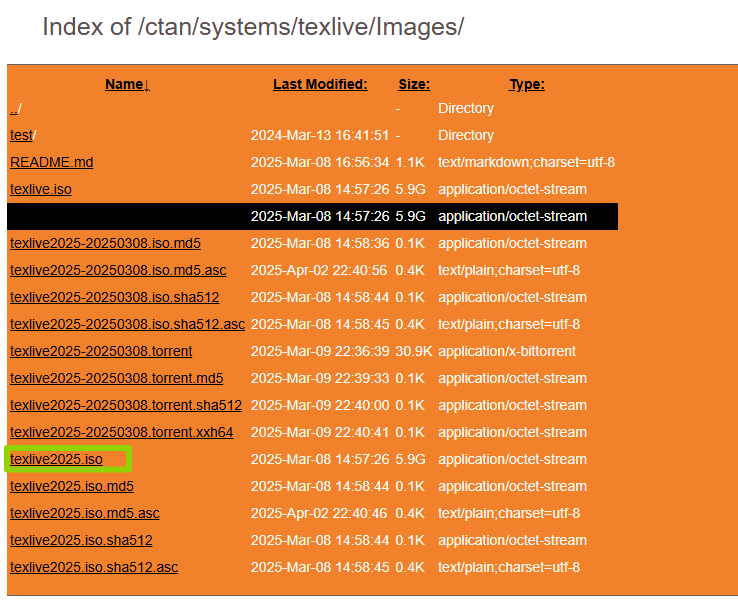This screenshot has height=609, width=738.
Task: Open texlive2025-20250308.iso.sha512 link
Action: (x=114, y=297)
